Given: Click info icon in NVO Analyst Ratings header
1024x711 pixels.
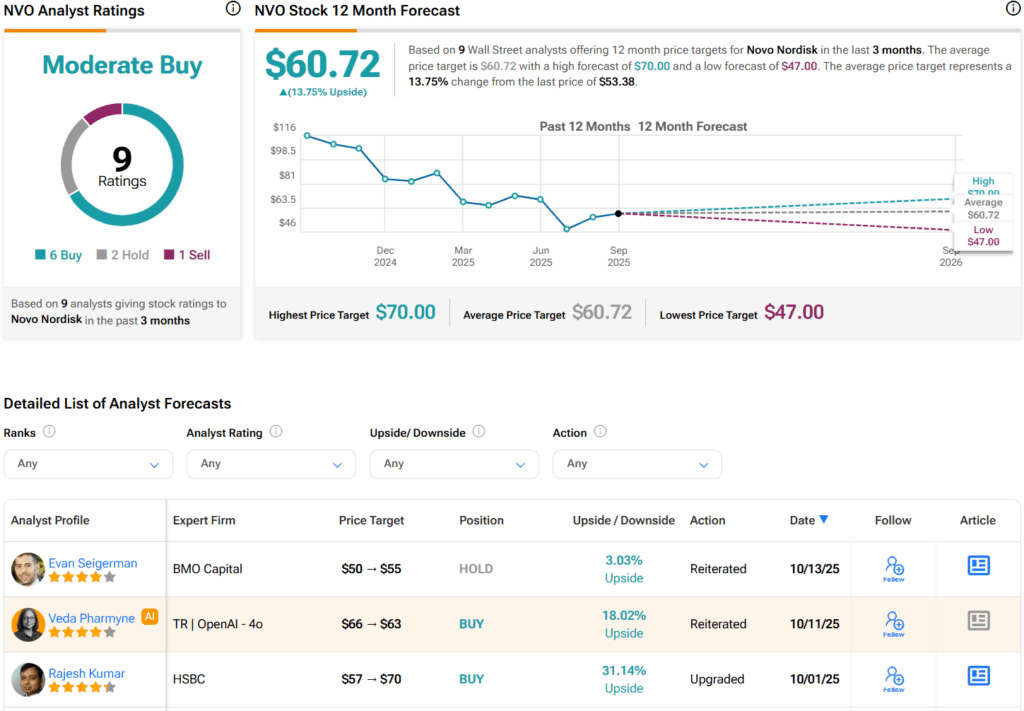Looking at the screenshot, I should (x=233, y=9).
